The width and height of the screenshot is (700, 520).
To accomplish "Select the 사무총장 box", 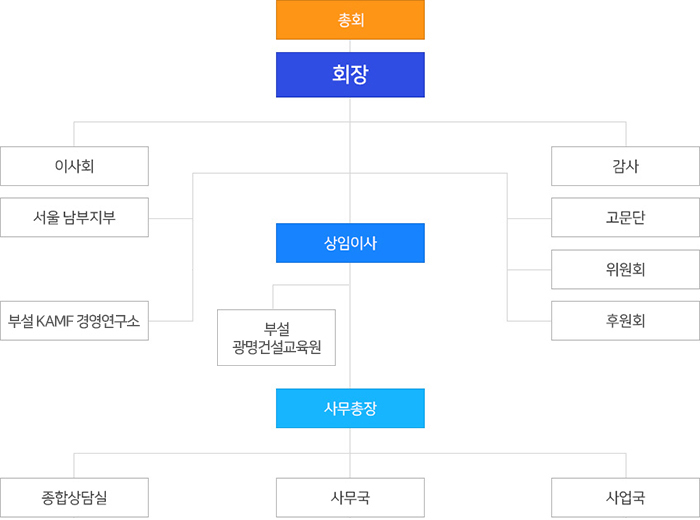I will (x=350, y=408).
